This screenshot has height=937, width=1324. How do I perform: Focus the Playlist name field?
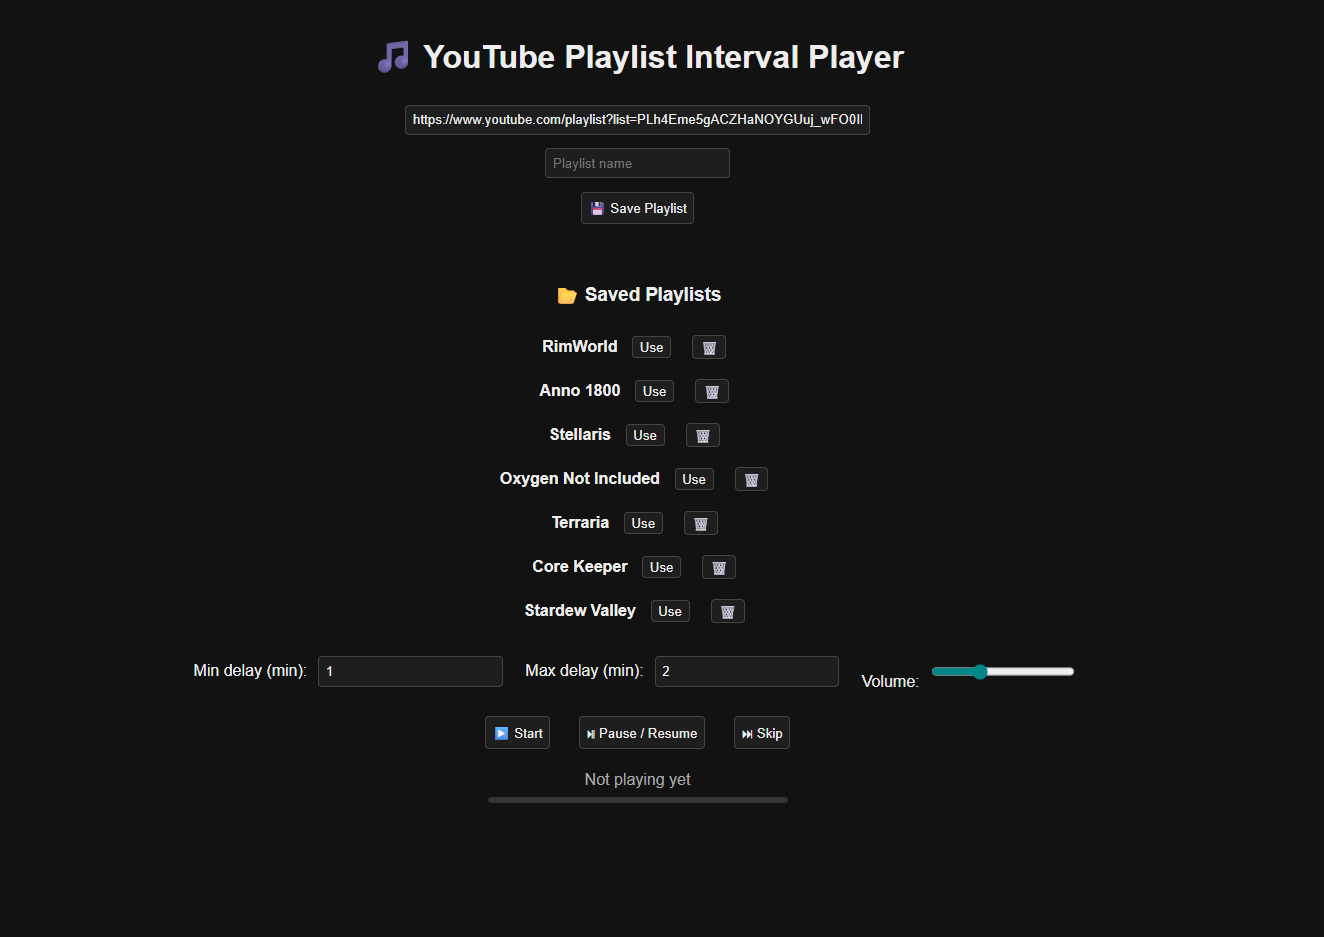tap(637, 163)
